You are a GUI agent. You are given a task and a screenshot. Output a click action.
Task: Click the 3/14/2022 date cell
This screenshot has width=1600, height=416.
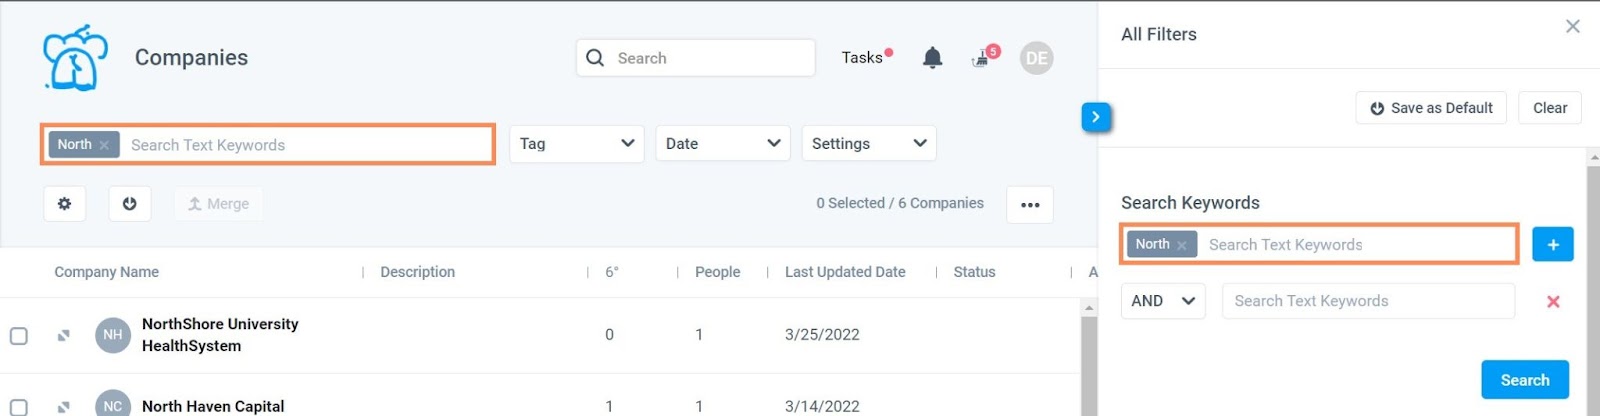[x=822, y=407]
